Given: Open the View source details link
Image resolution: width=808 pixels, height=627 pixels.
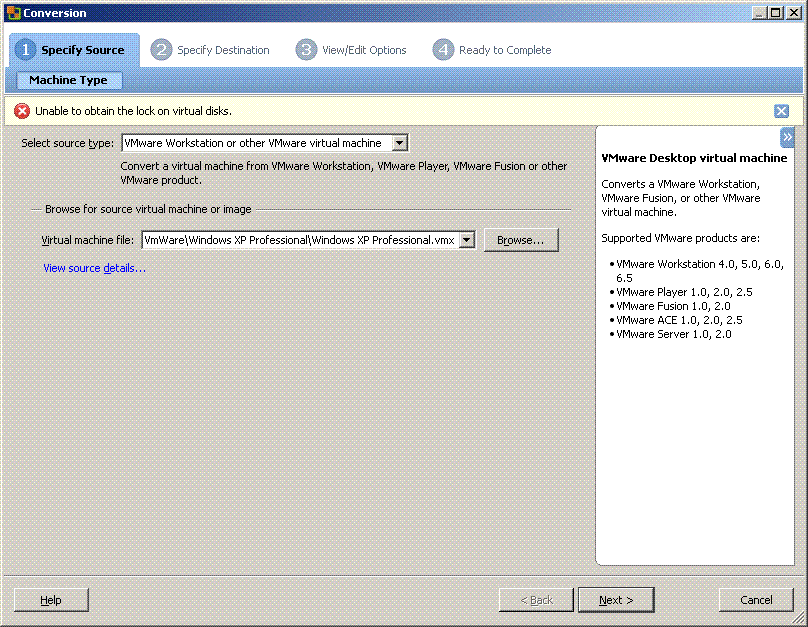Looking at the screenshot, I should tap(94, 268).
